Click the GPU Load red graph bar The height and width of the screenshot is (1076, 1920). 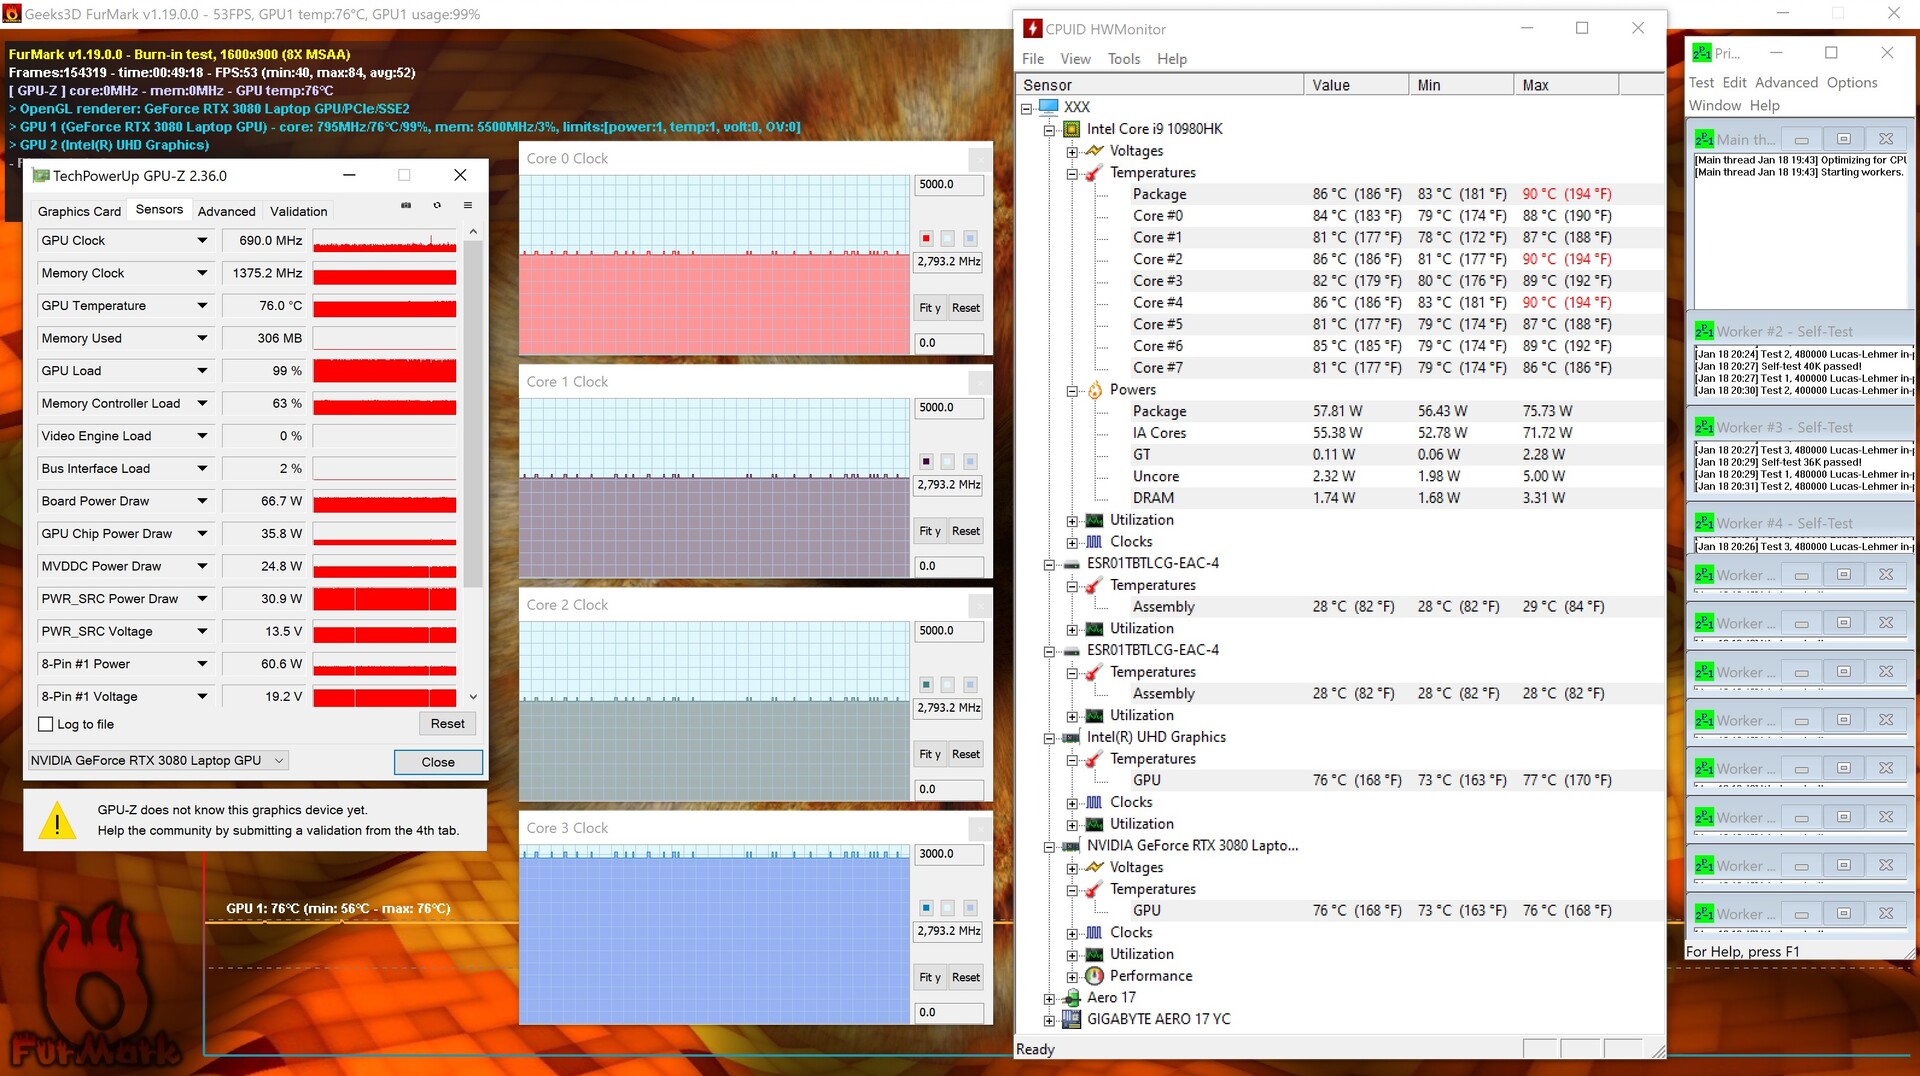[x=384, y=371]
